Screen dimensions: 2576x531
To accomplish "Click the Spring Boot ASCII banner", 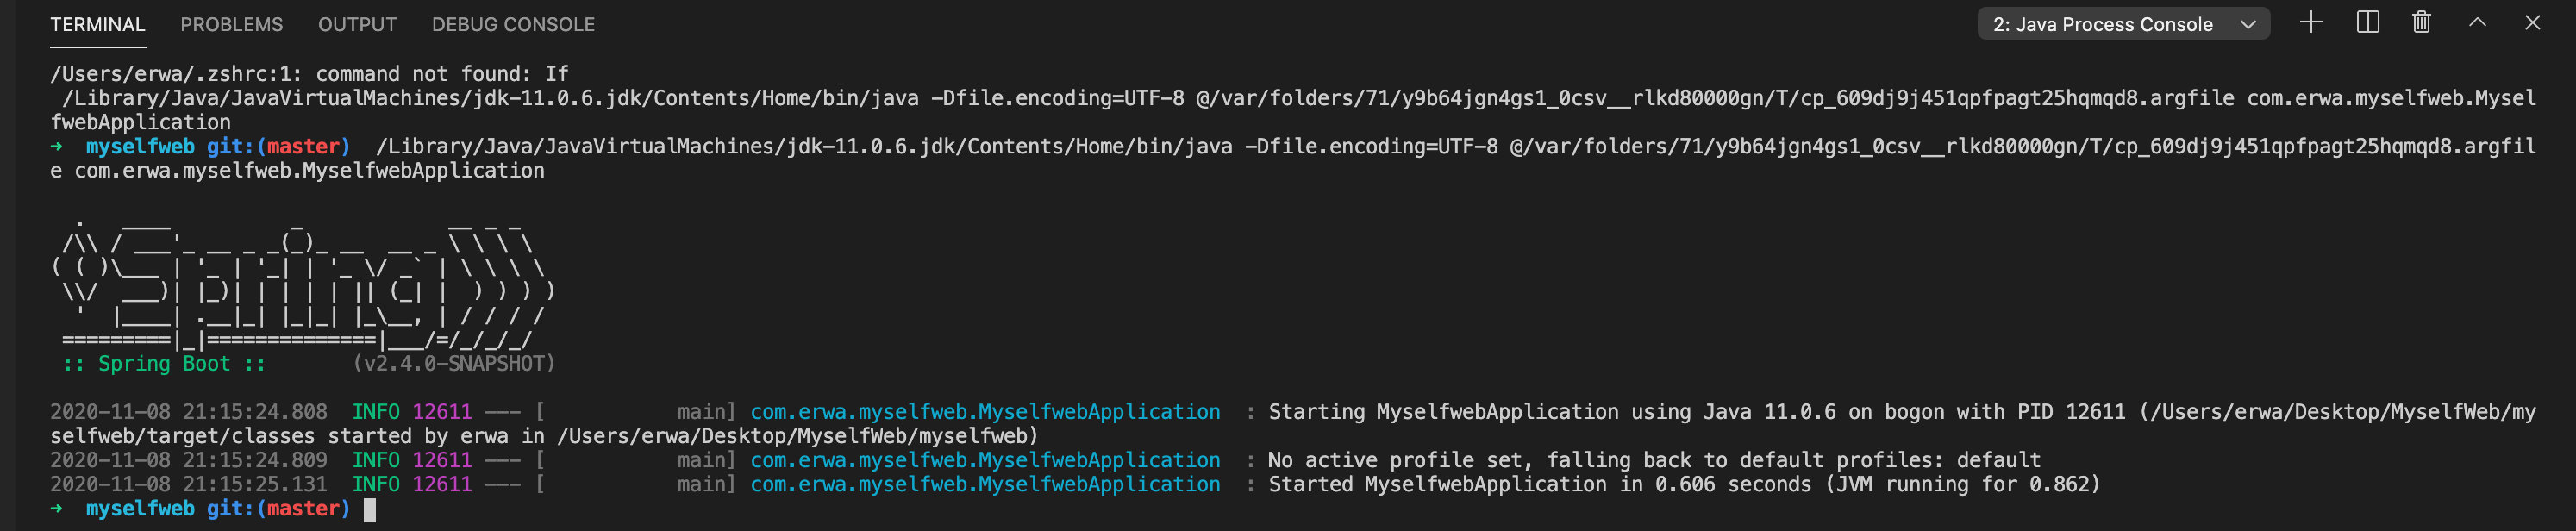I will coord(303,280).
